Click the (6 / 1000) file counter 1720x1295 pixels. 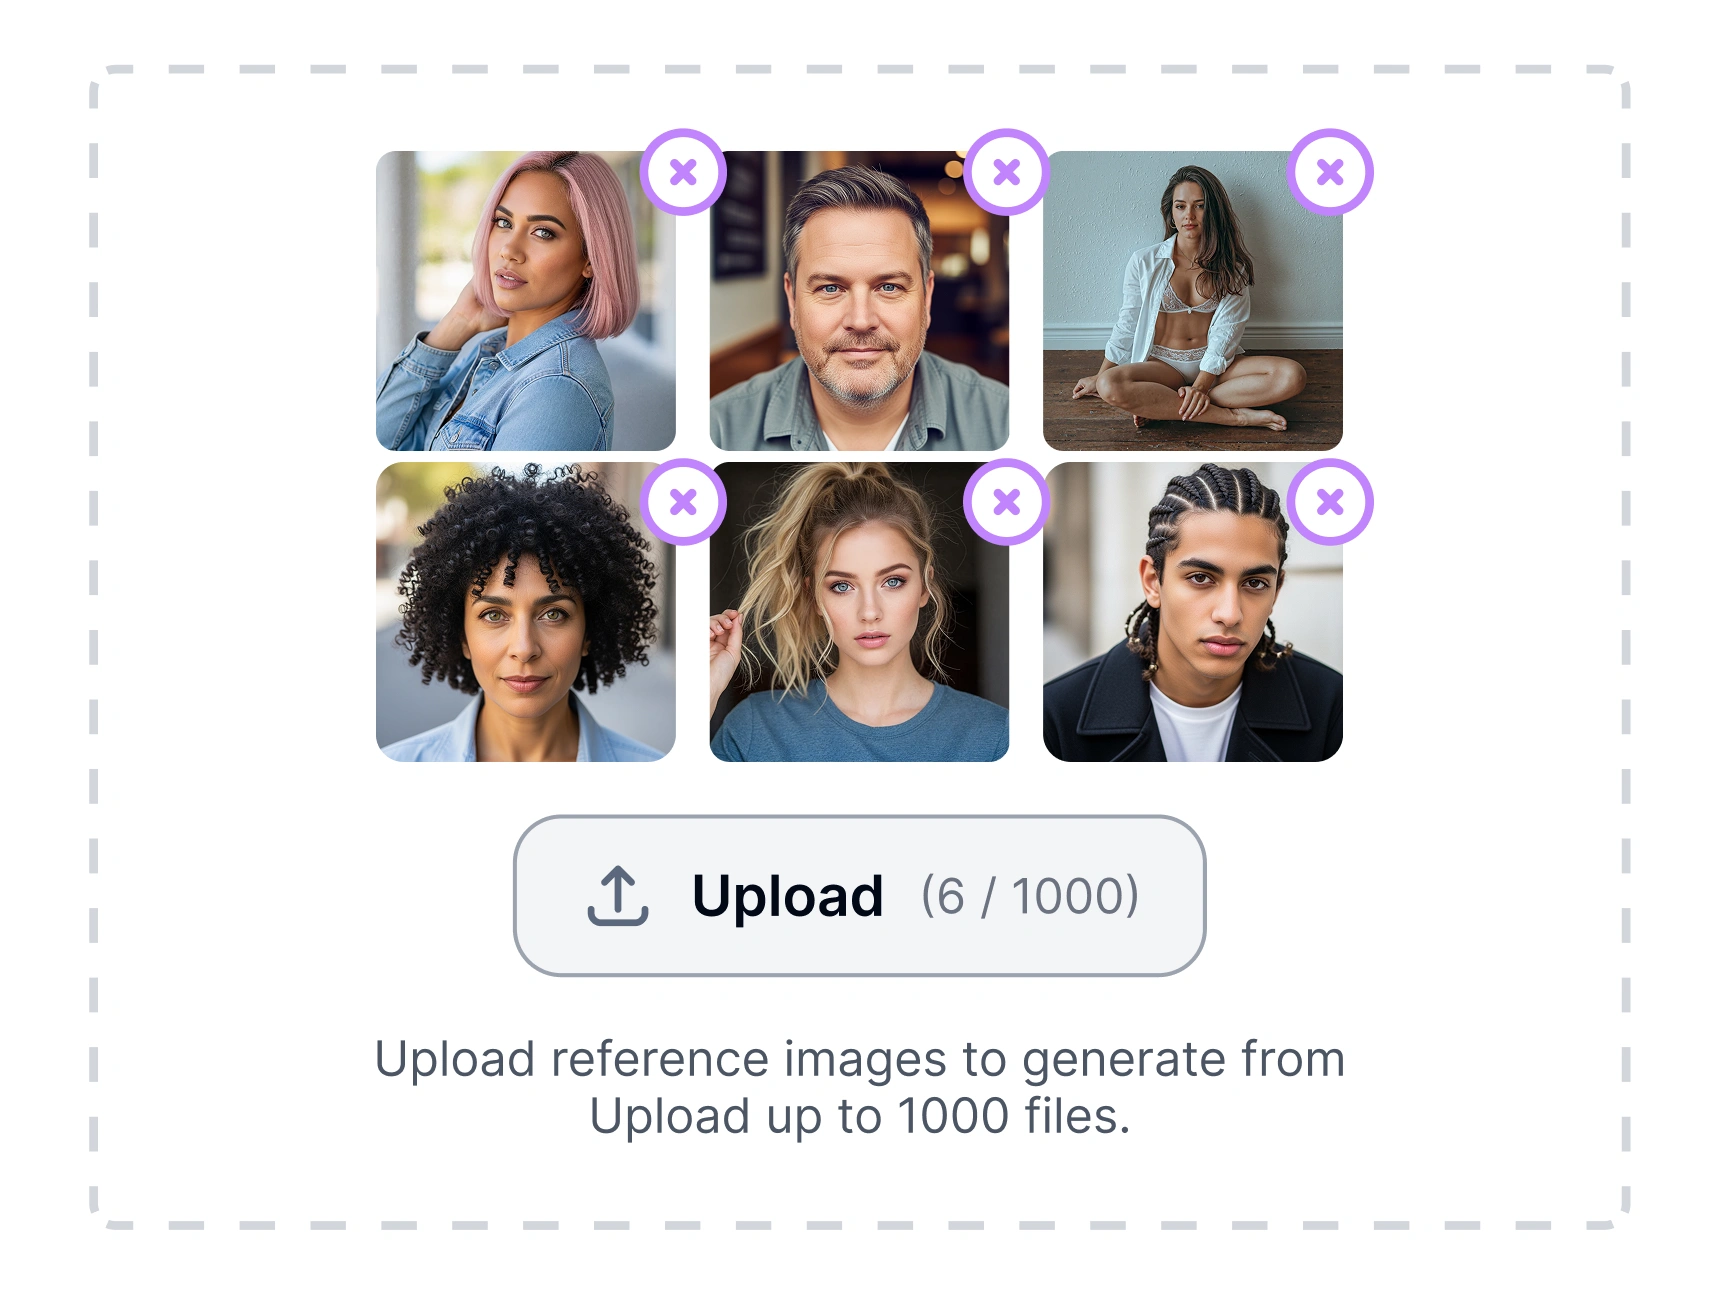(1030, 897)
